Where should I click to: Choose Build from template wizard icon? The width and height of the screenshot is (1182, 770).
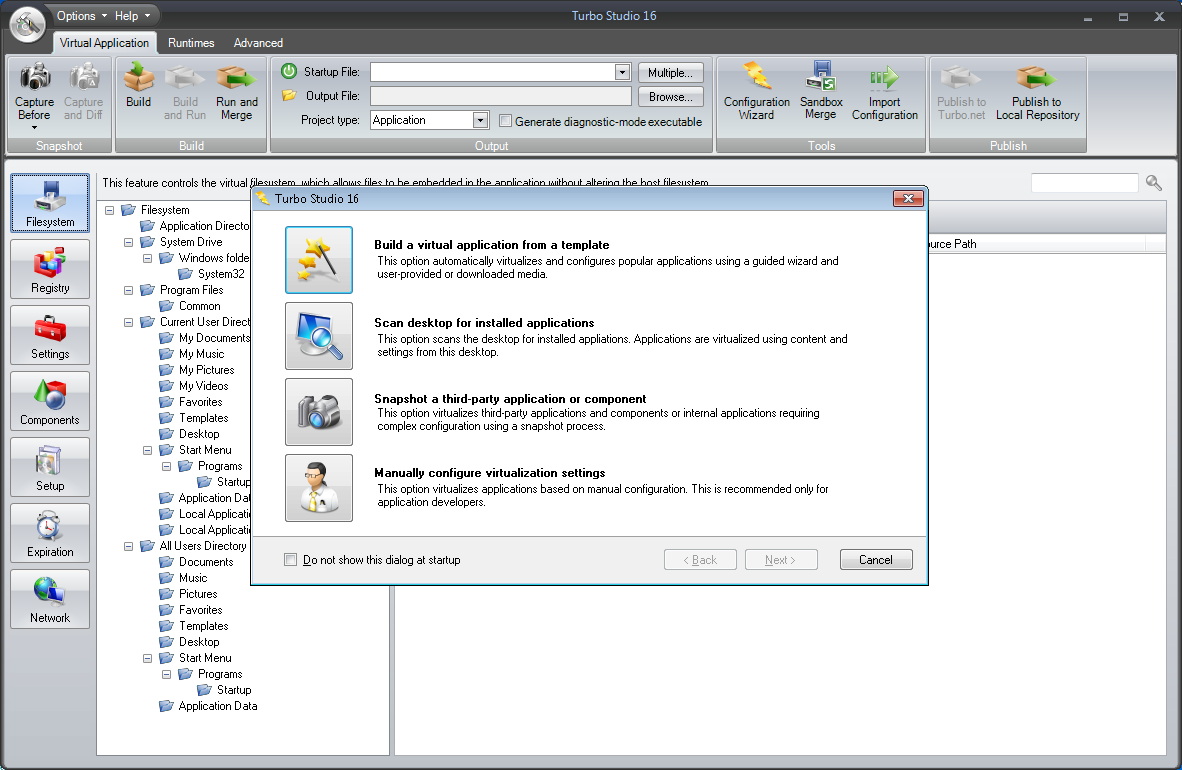click(x=319, y=259)
